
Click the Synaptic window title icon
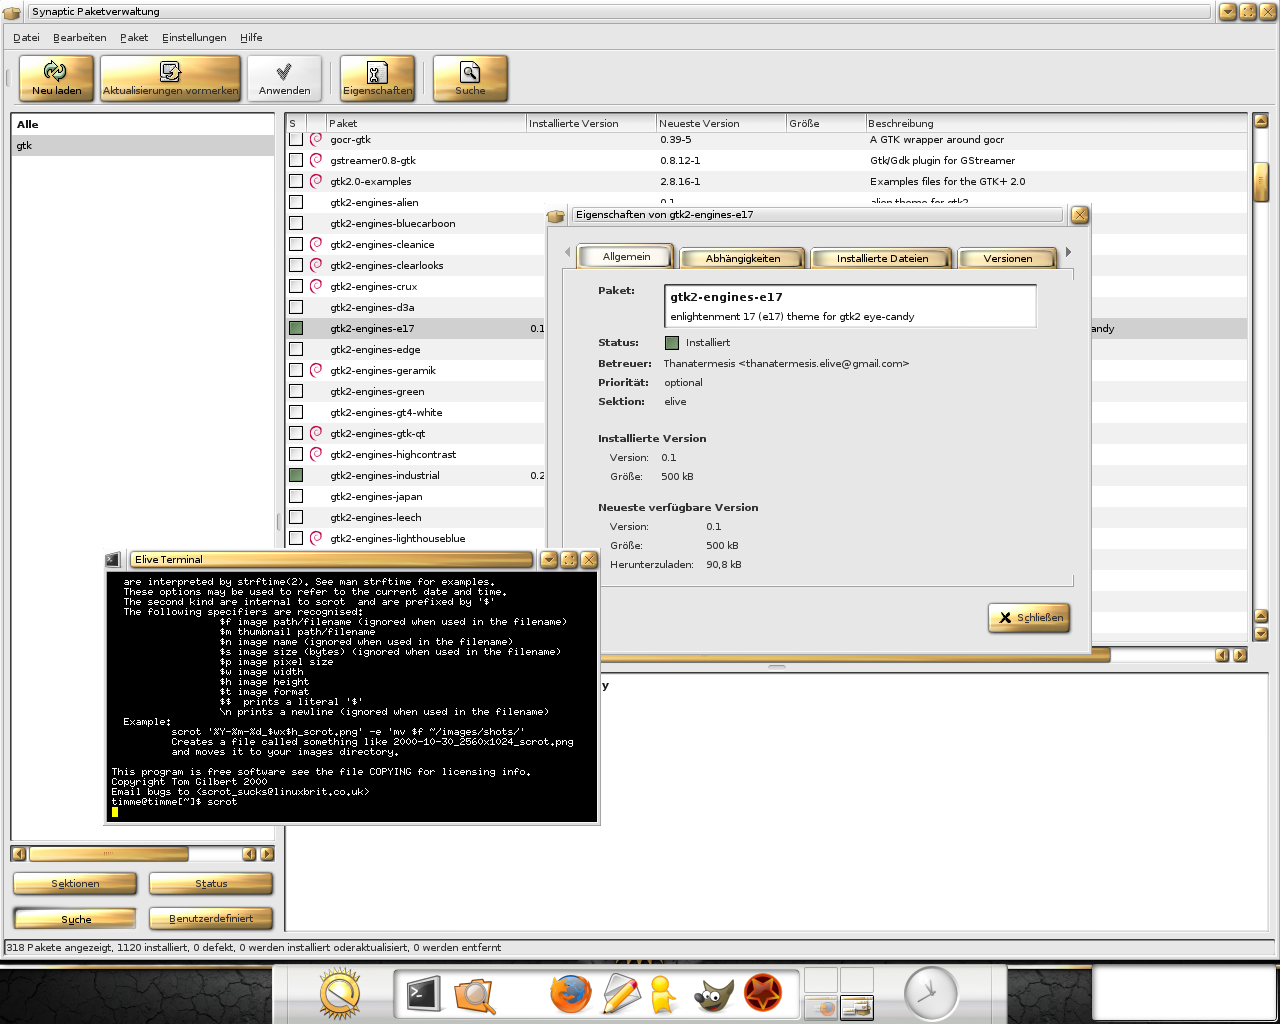click(12, 12)
